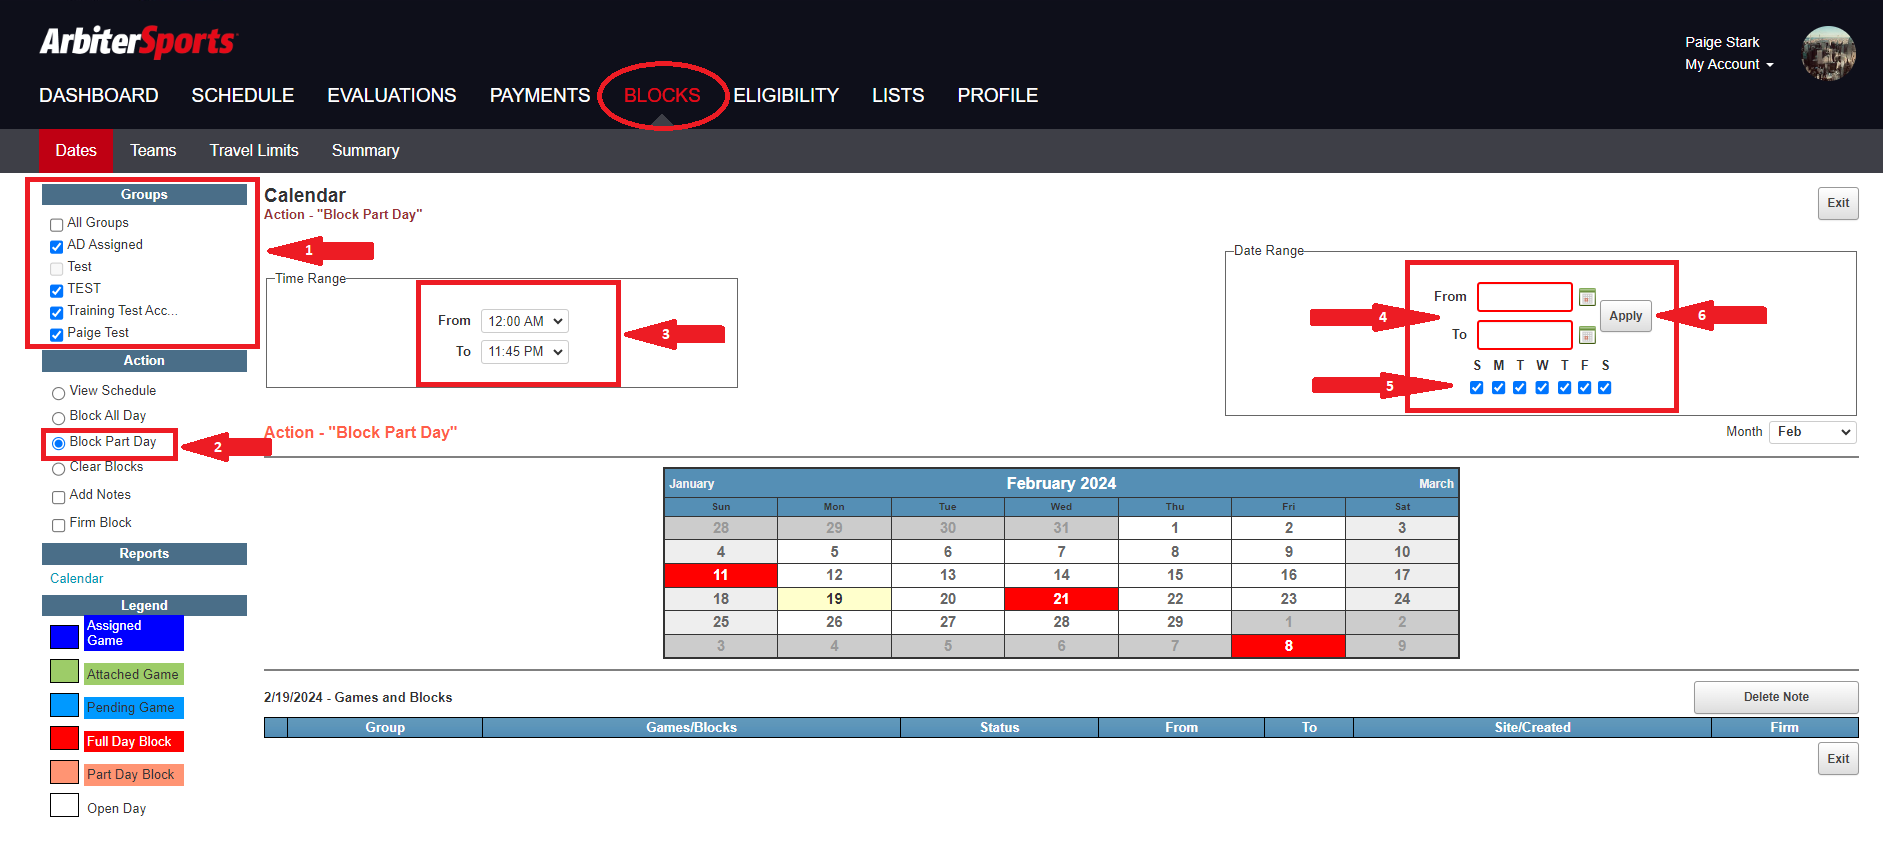Uncheck the TEST group checkbox
The height and width of the screenshot is (850, 1883).
pyautogui.click(x=57, y=290)
